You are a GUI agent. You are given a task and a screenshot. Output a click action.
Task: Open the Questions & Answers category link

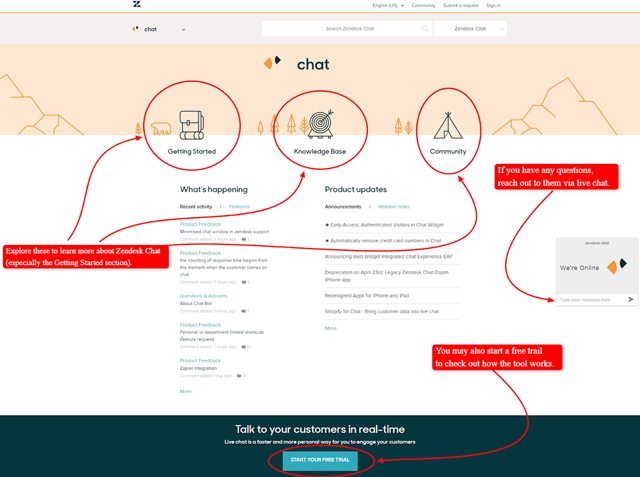(204, 296)
